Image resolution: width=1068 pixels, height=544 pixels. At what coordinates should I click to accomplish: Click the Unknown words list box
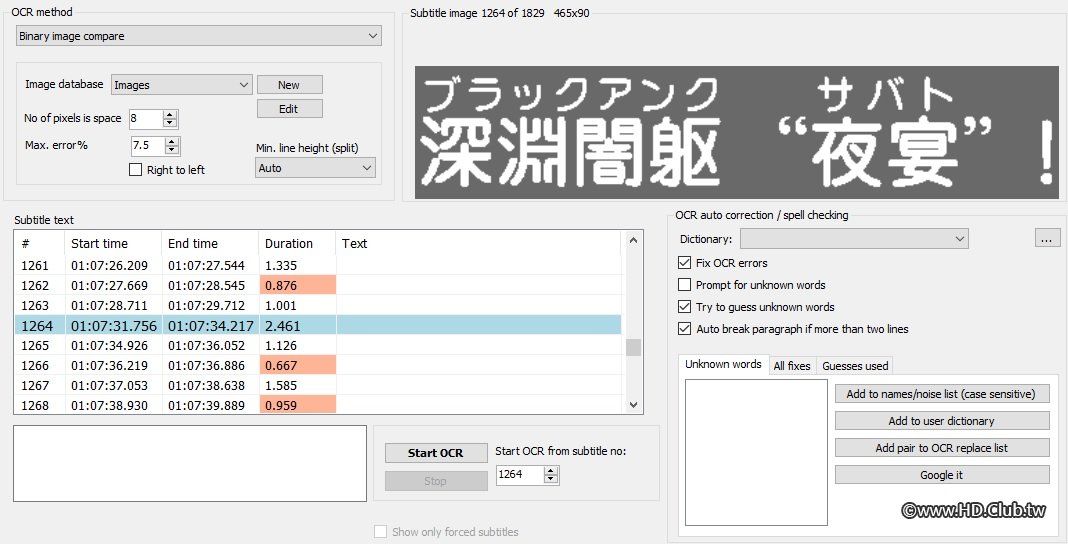(756, 452)
